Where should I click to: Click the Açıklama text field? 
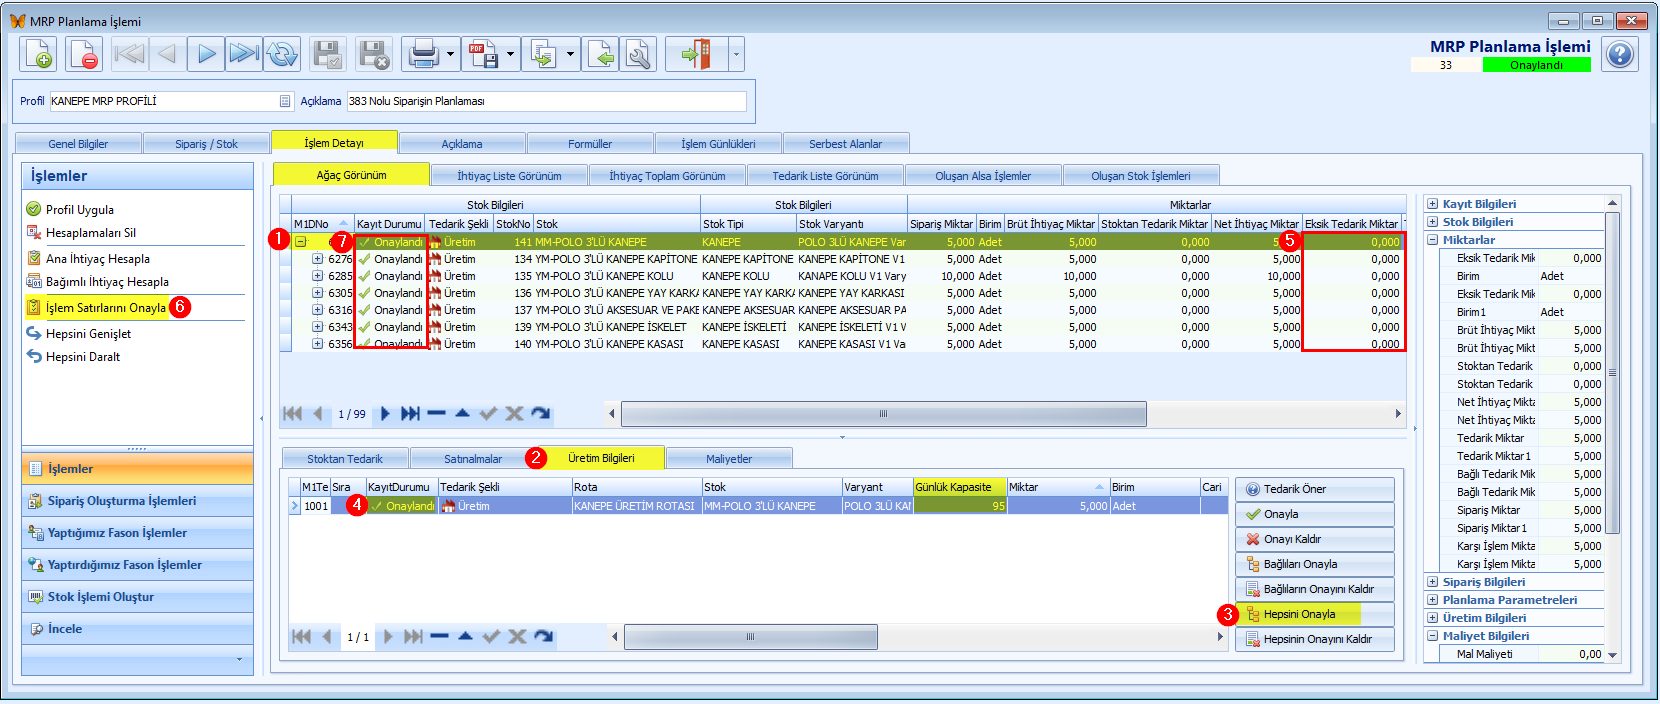click(x=546, y=101)
